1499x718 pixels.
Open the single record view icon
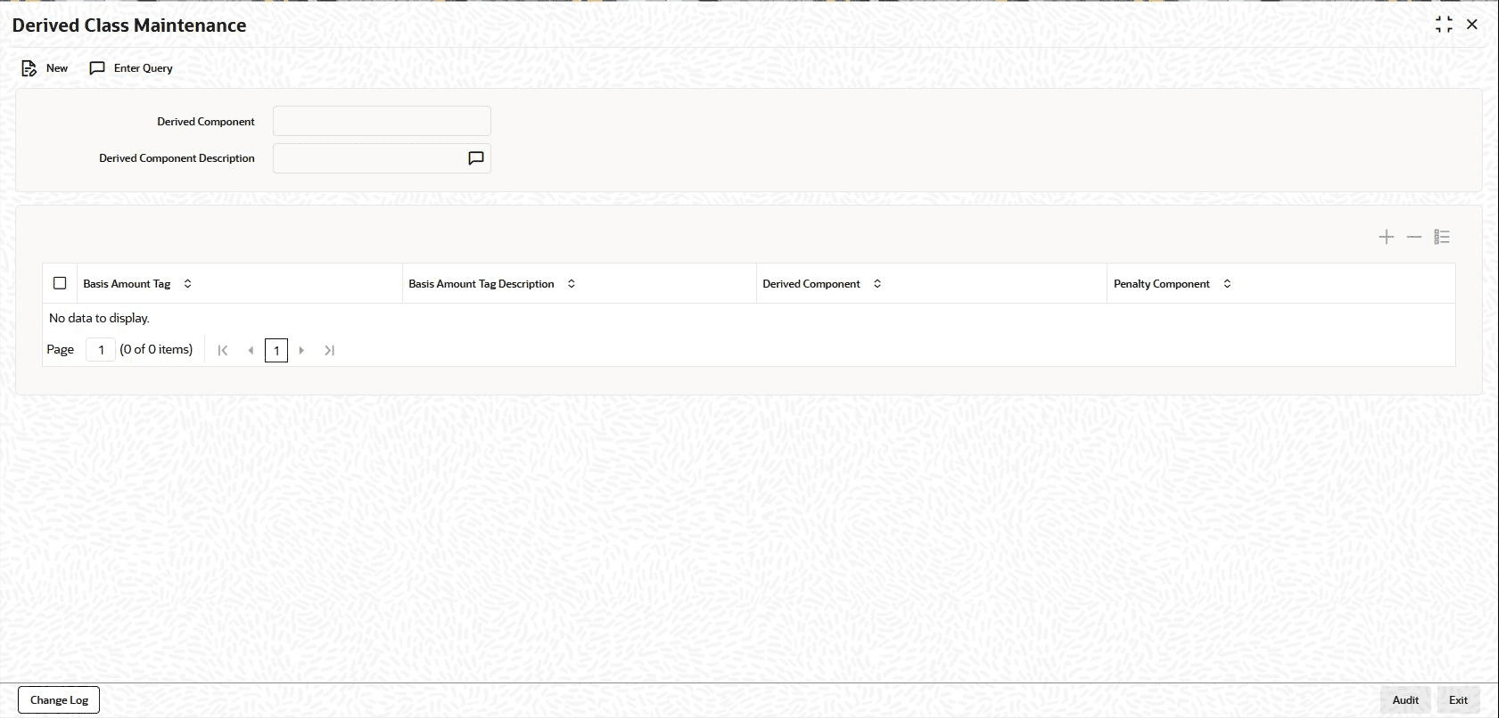point(1442,237)
